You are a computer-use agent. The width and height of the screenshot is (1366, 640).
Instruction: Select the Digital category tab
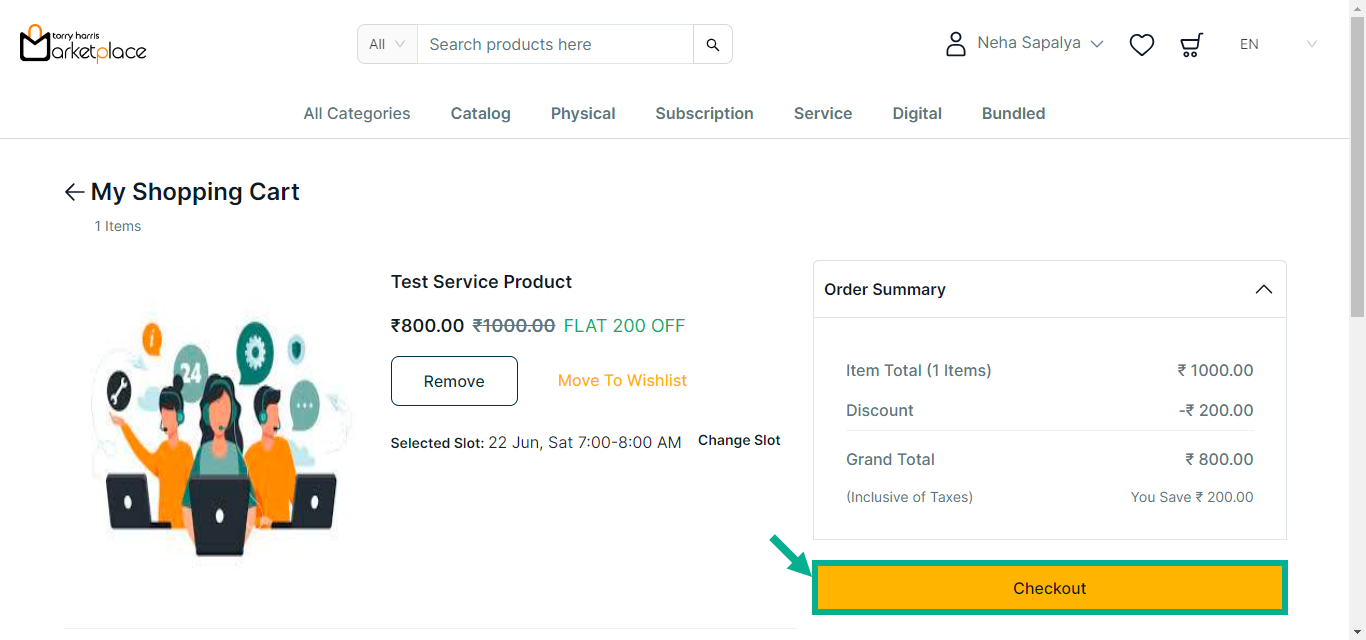917,114
